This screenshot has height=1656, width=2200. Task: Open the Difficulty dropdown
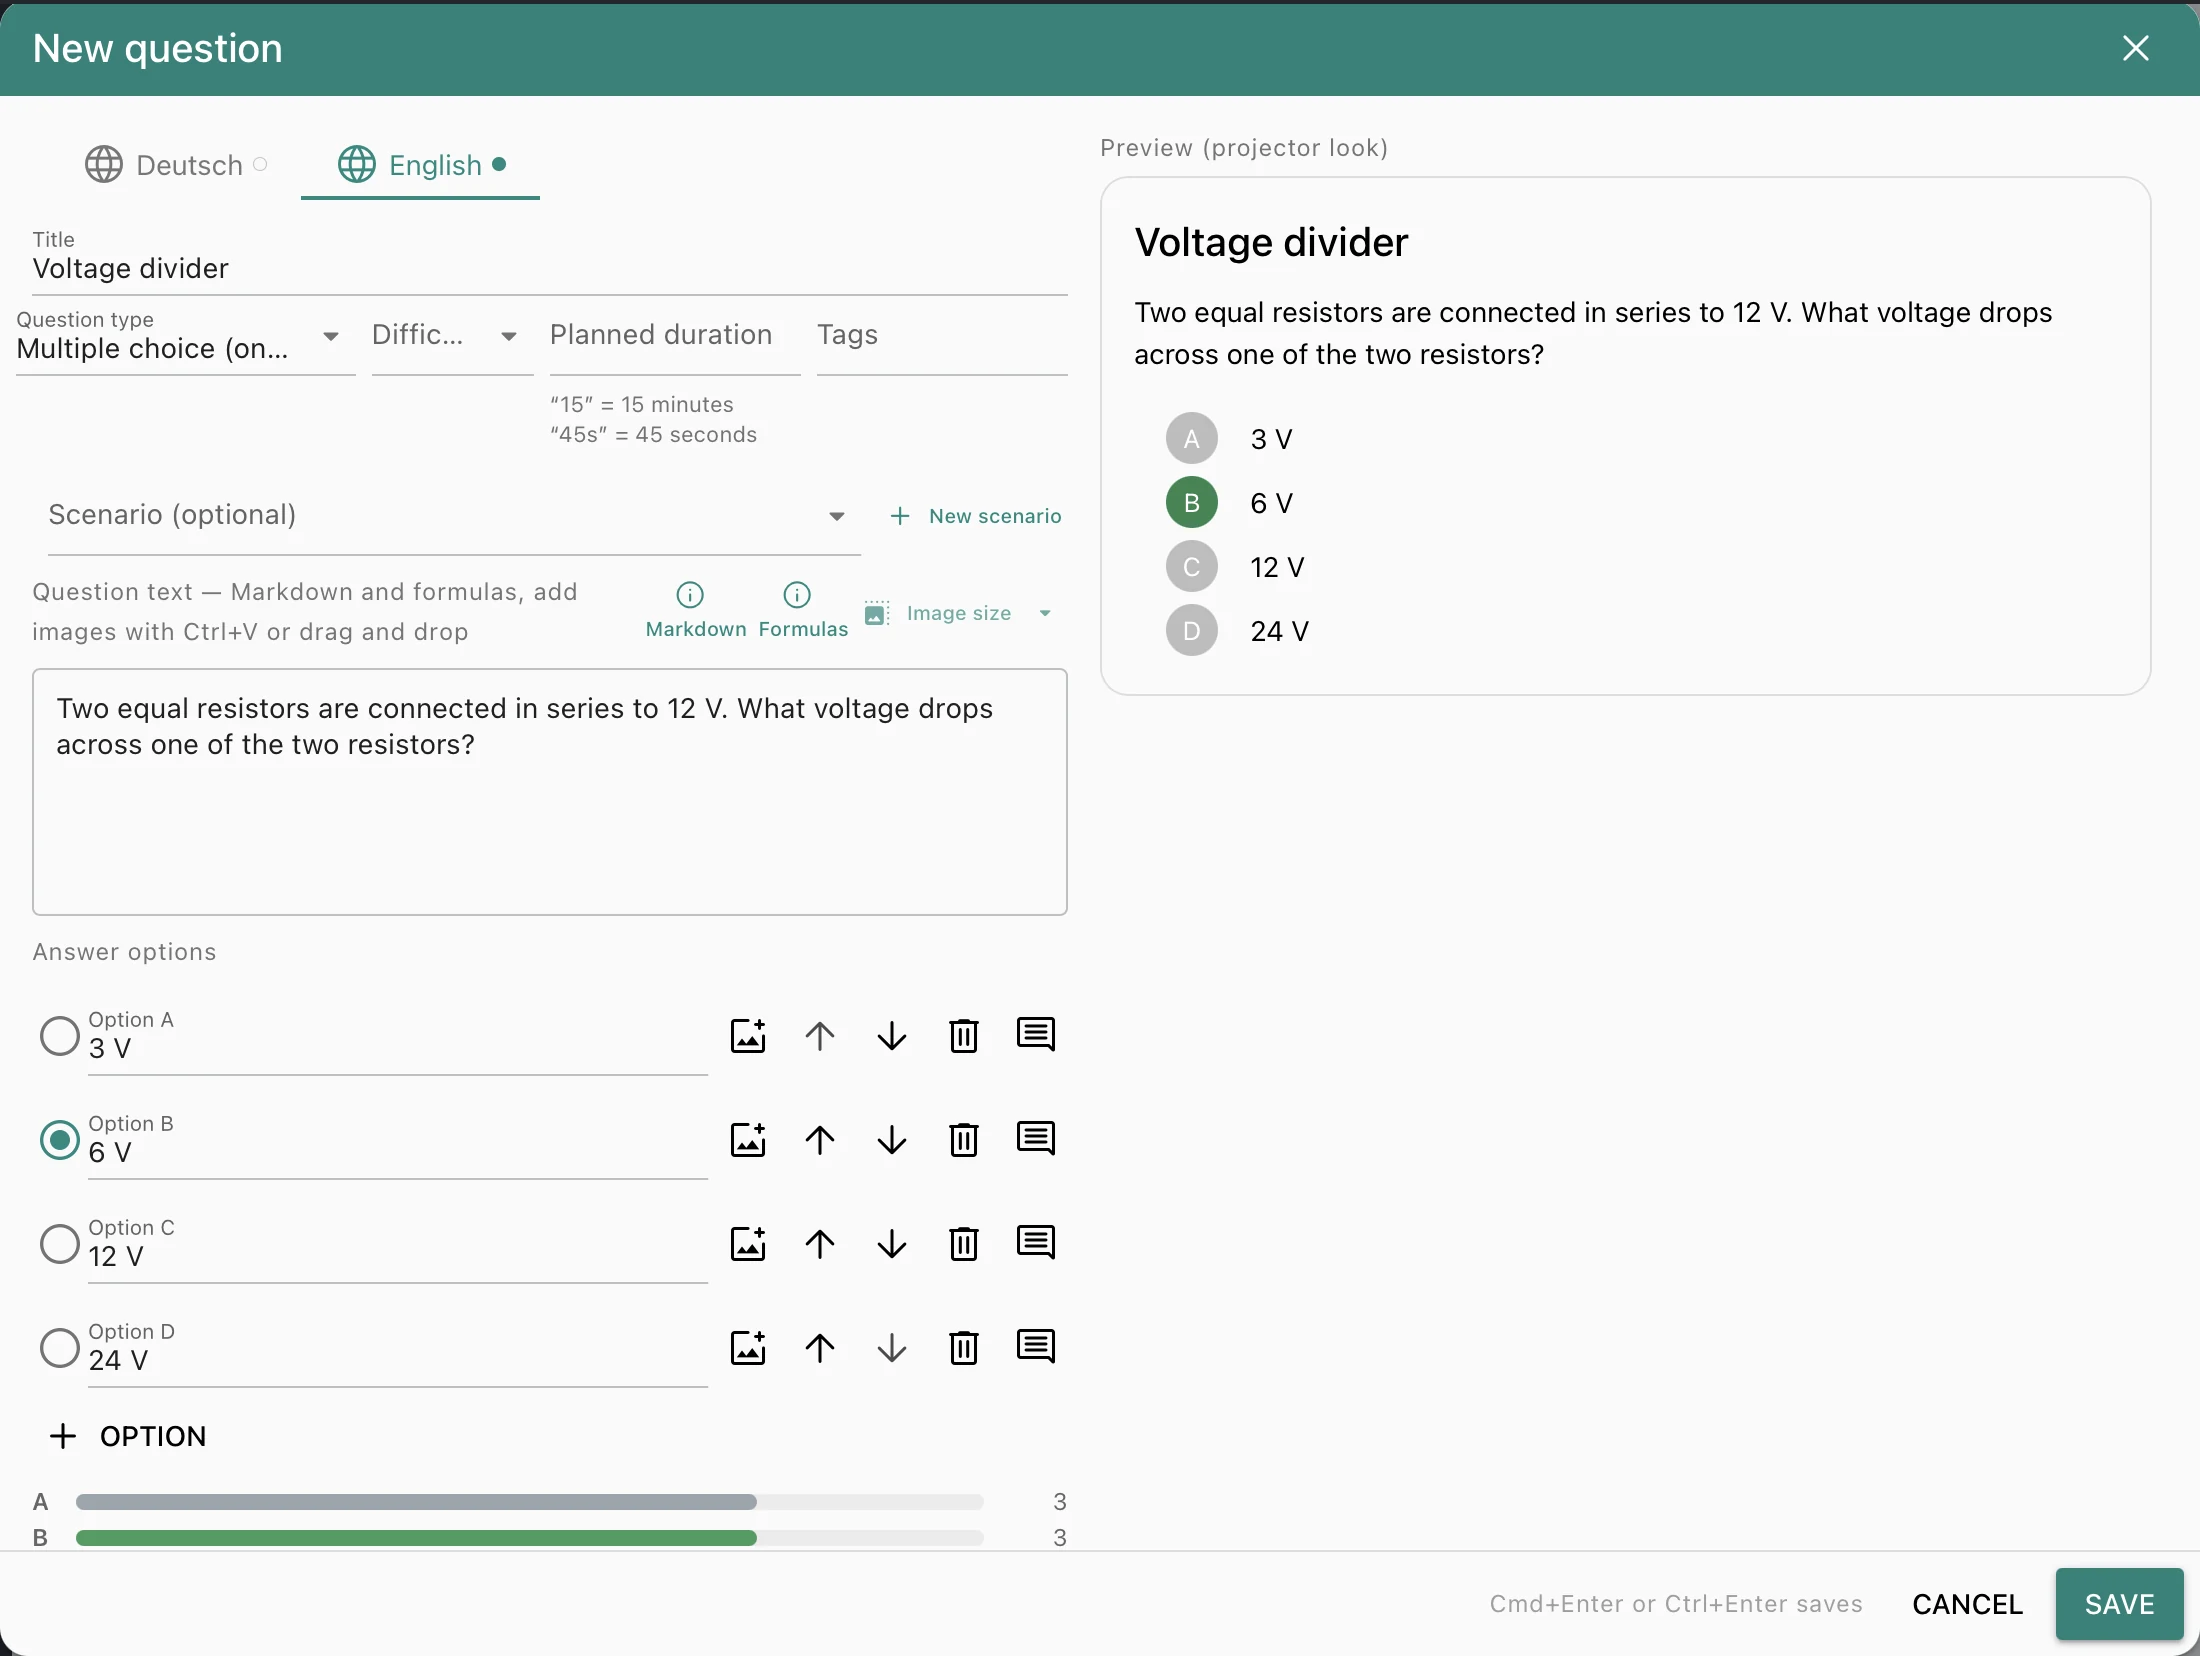point(452,340)
